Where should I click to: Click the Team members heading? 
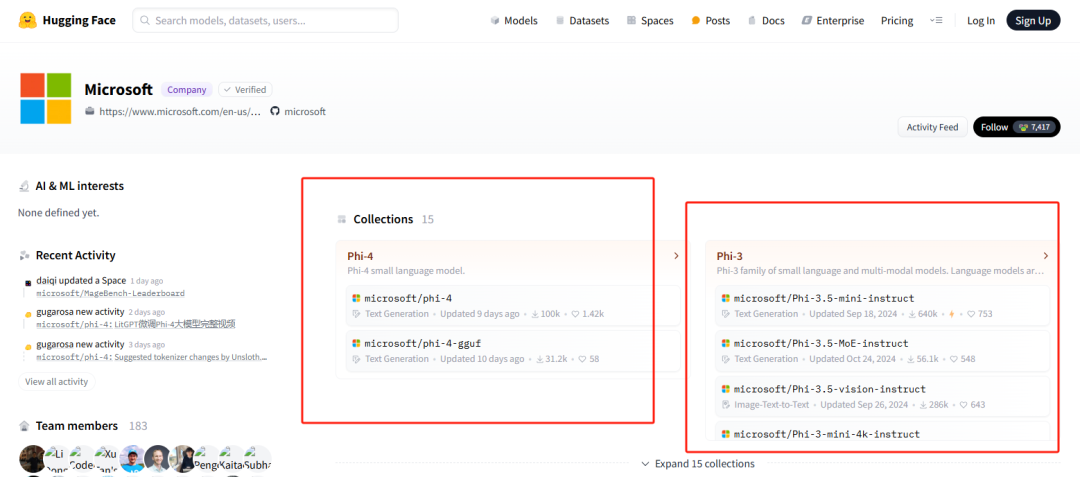coord(76,426)
